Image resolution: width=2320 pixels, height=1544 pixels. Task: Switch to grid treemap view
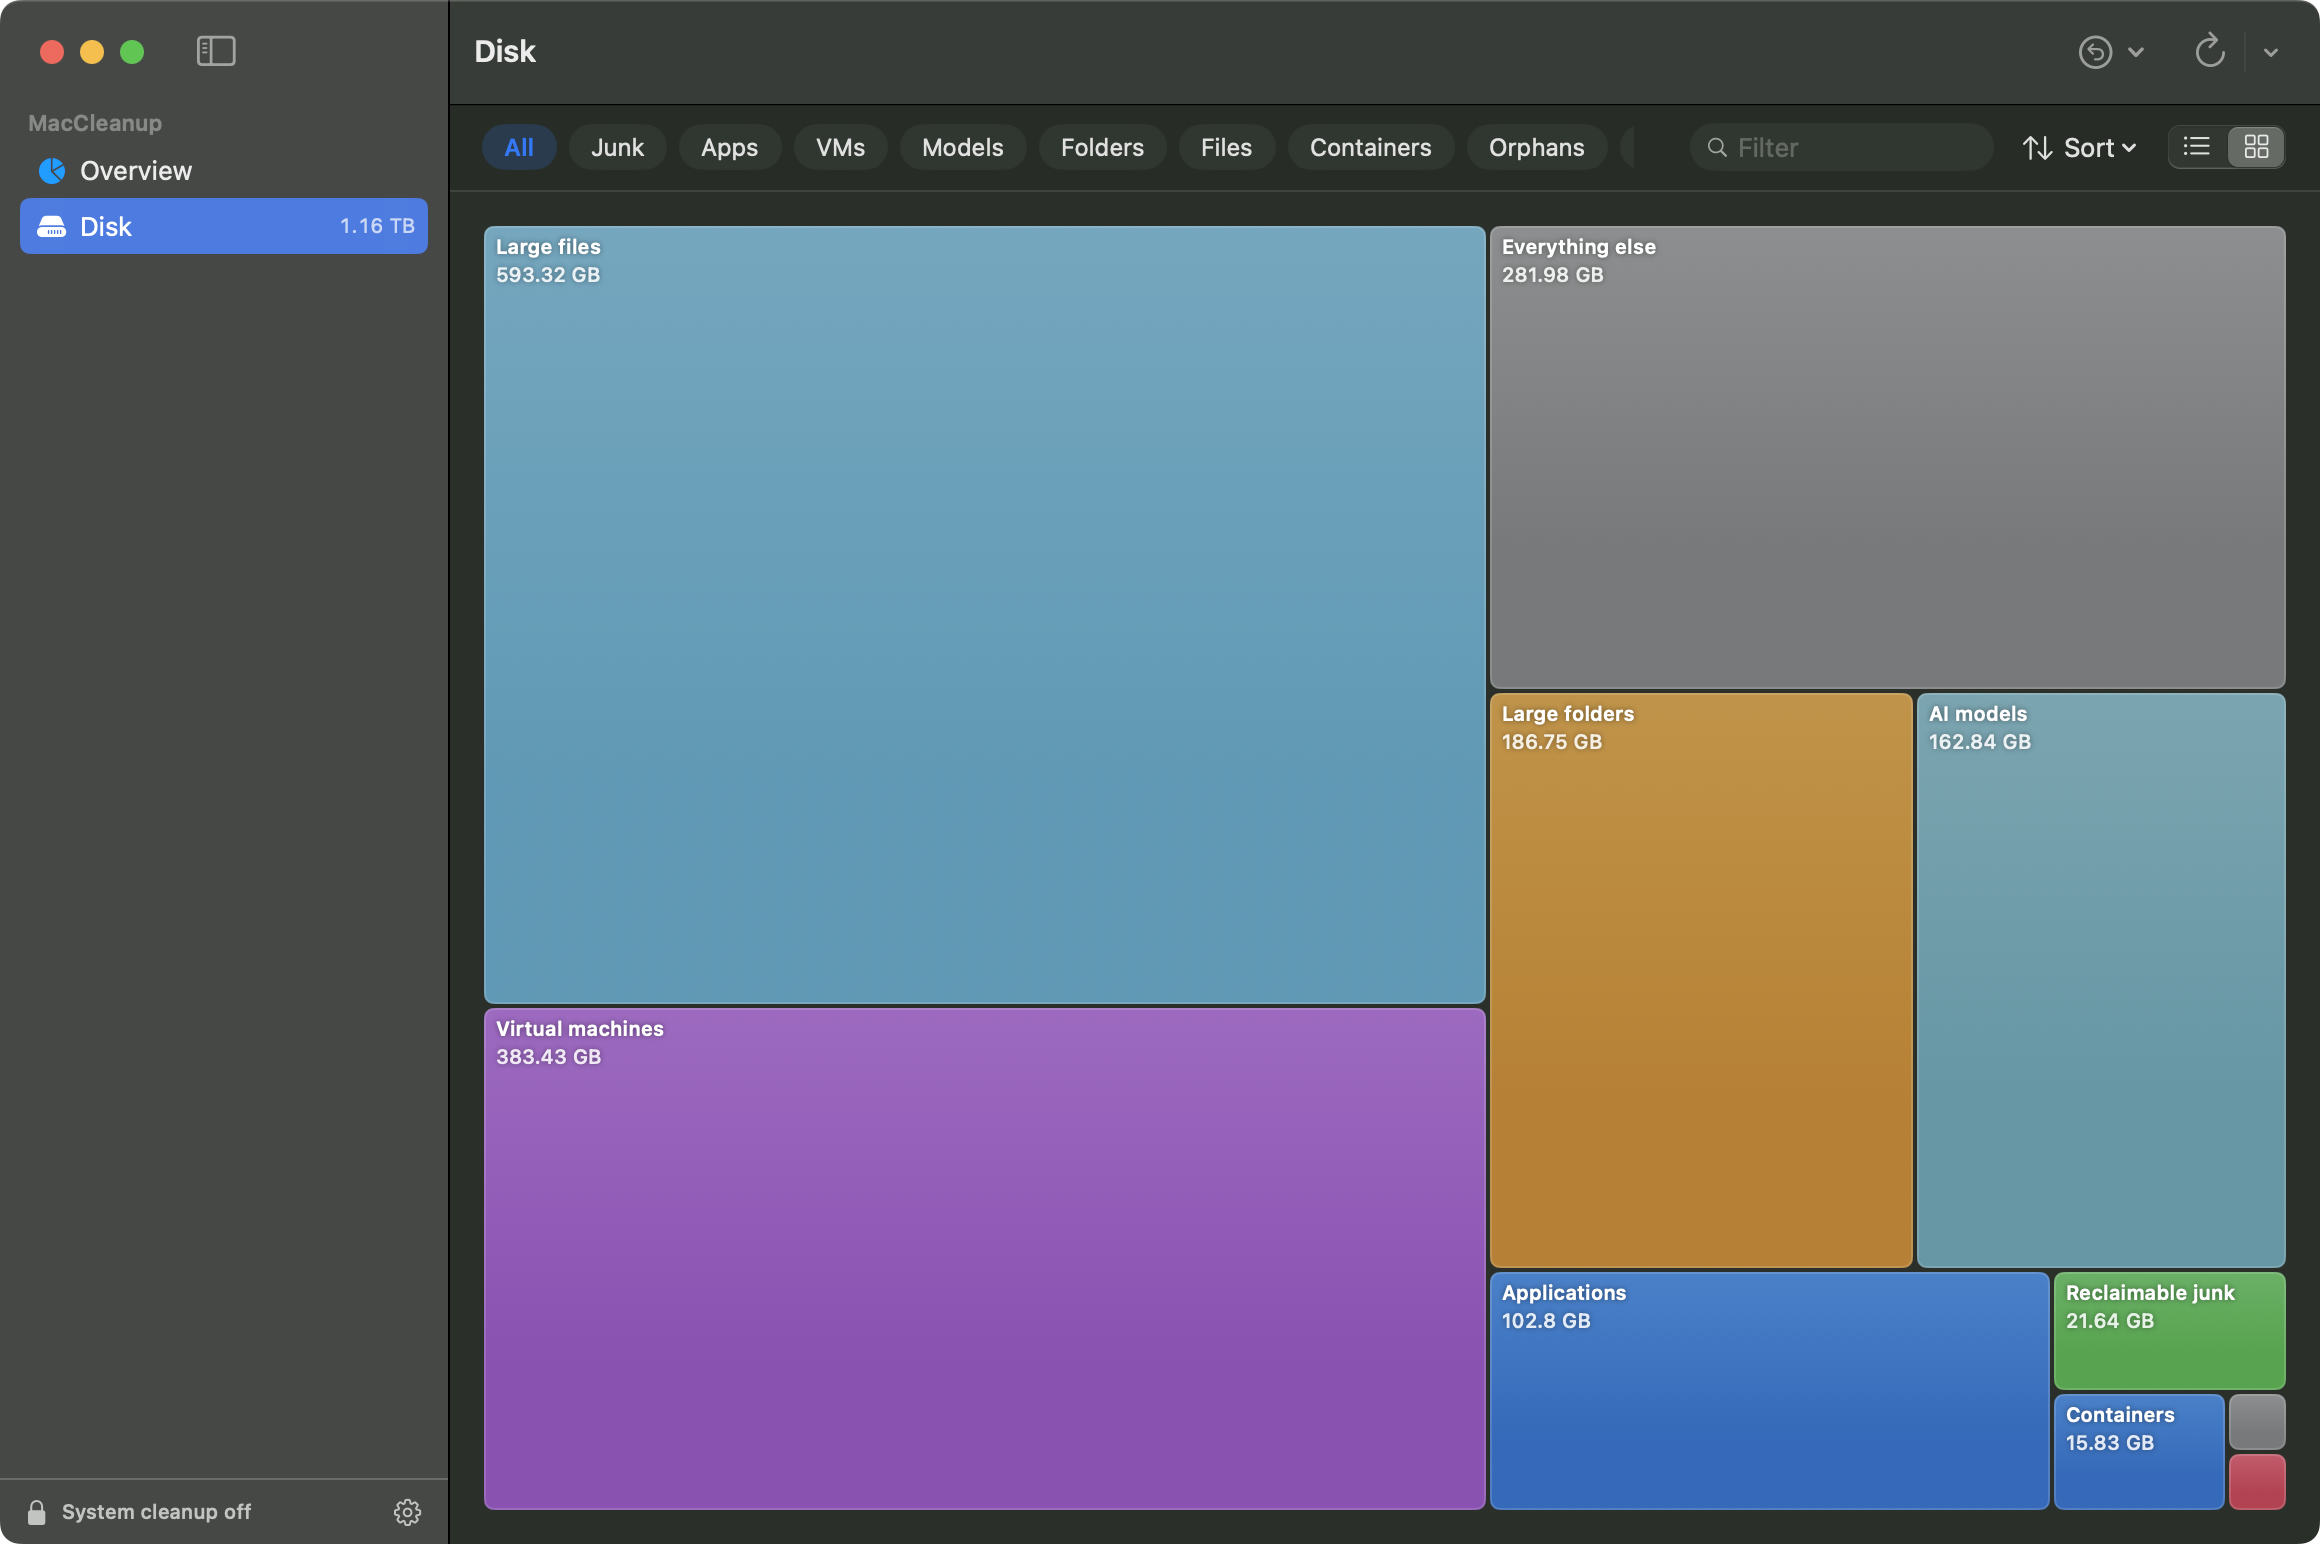[2256, 147]
